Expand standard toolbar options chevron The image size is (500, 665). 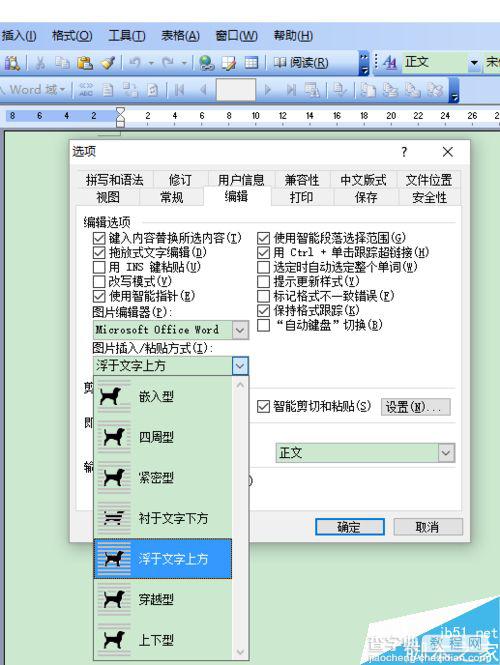point(364,63)
